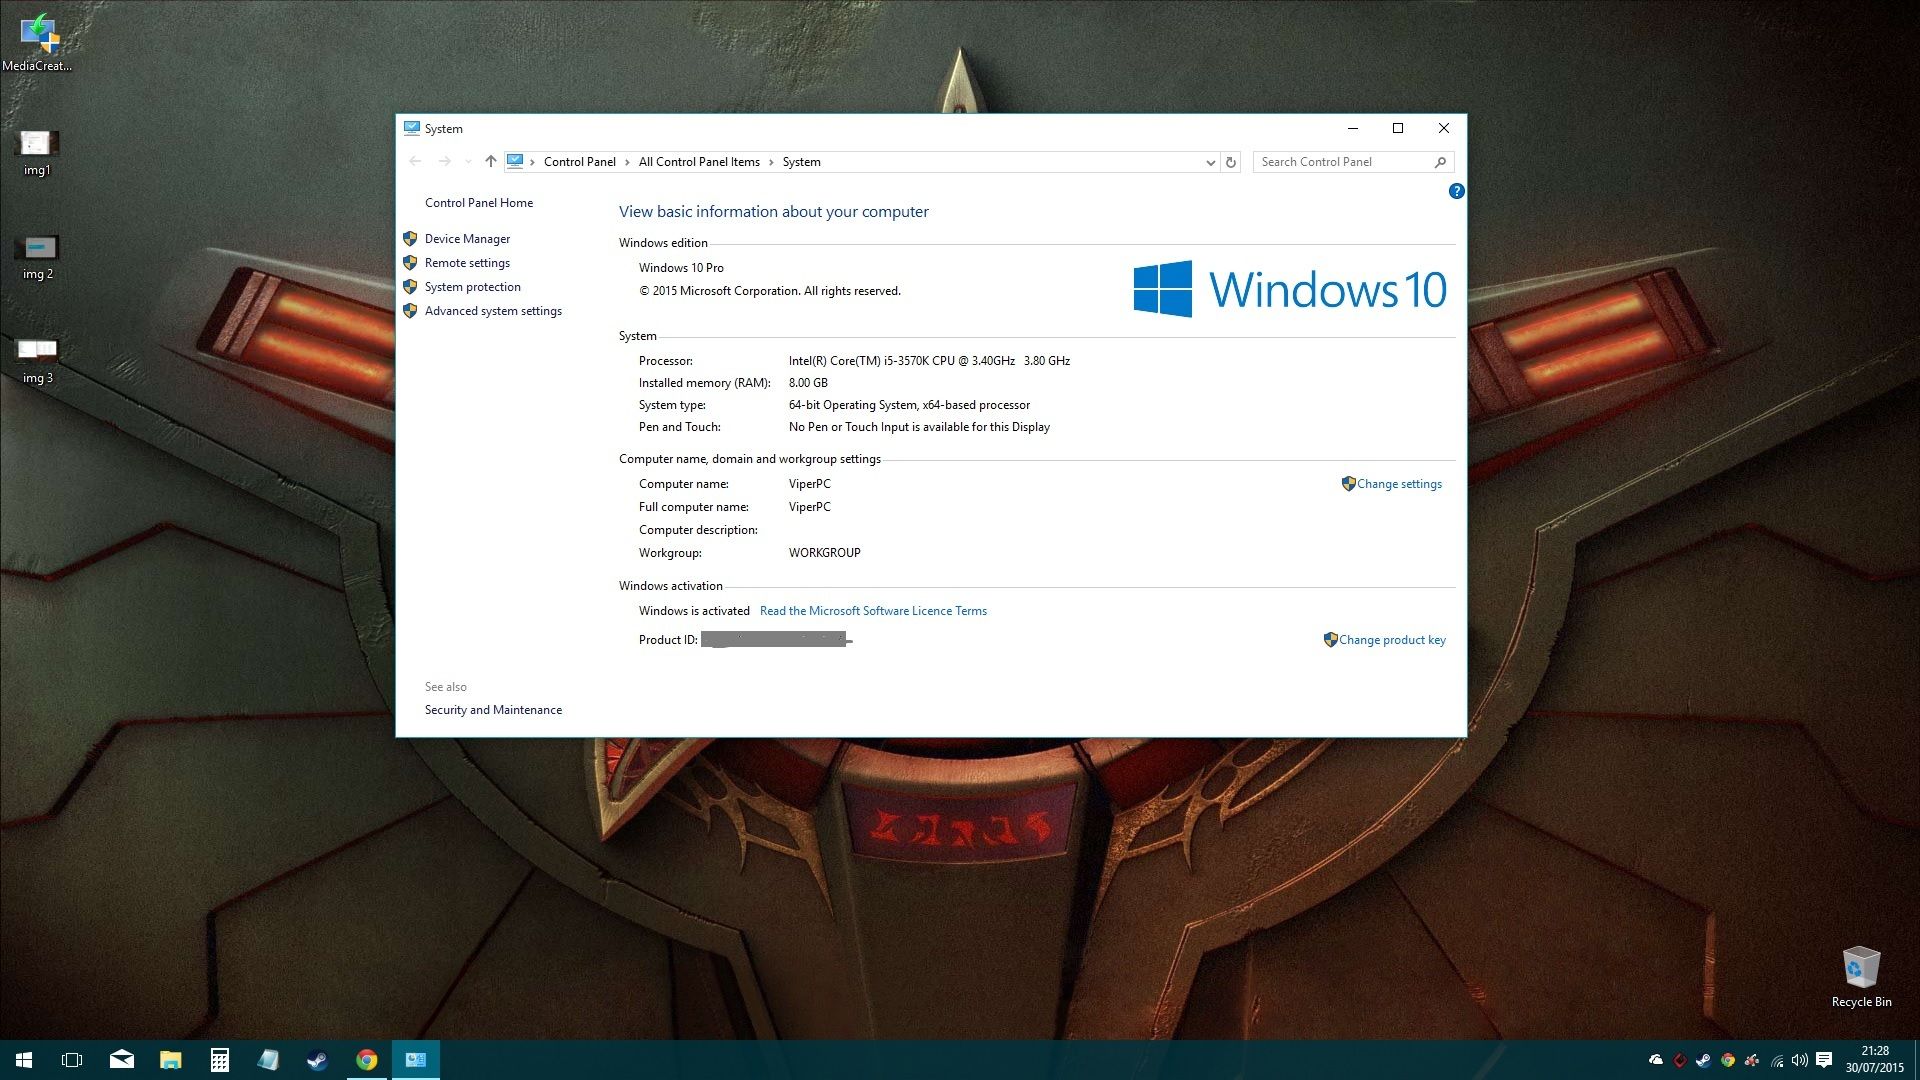Click the back navigation arrow

pyautogui.click(x=416, y=161)
